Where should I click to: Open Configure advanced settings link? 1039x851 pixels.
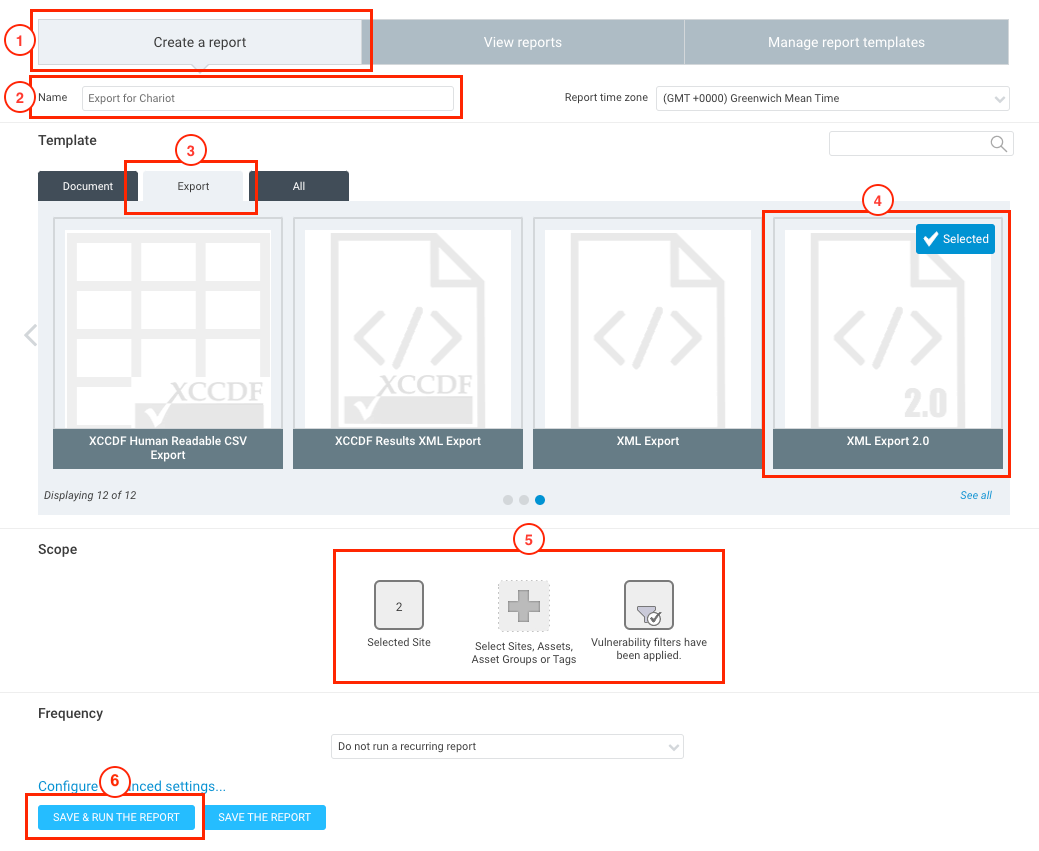pos(132,786)
